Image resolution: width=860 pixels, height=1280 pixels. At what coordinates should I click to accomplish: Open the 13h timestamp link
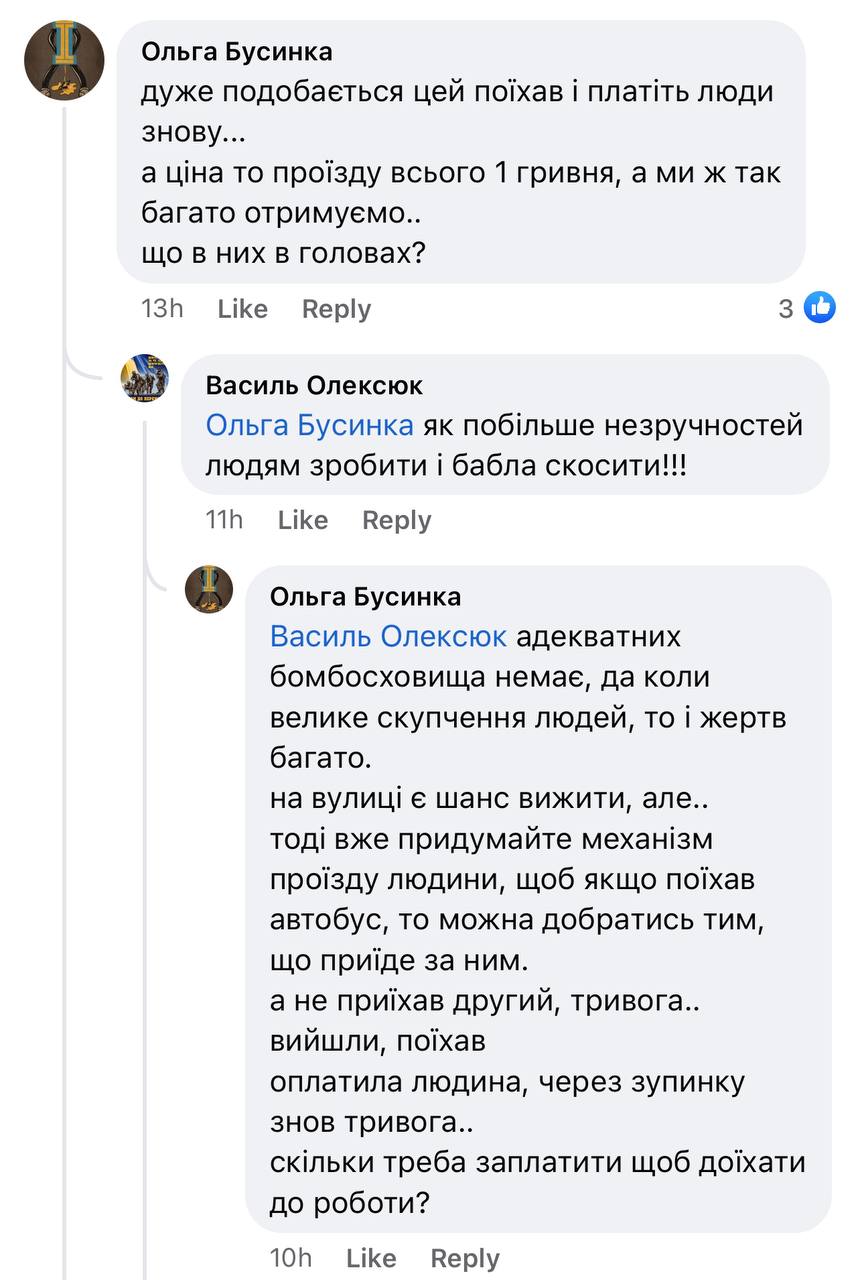tap(162, 309)
